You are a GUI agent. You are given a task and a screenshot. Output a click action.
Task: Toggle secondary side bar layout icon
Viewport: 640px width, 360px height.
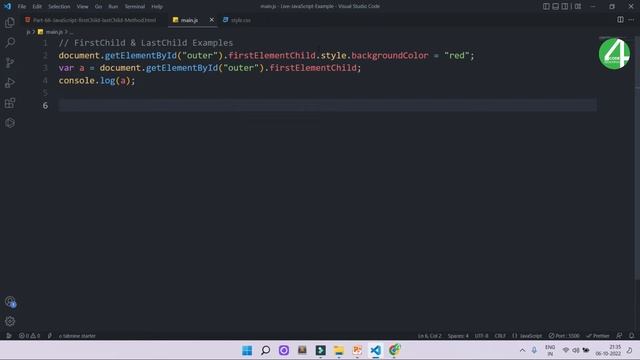pyautogui.click(x=565, y=6)
